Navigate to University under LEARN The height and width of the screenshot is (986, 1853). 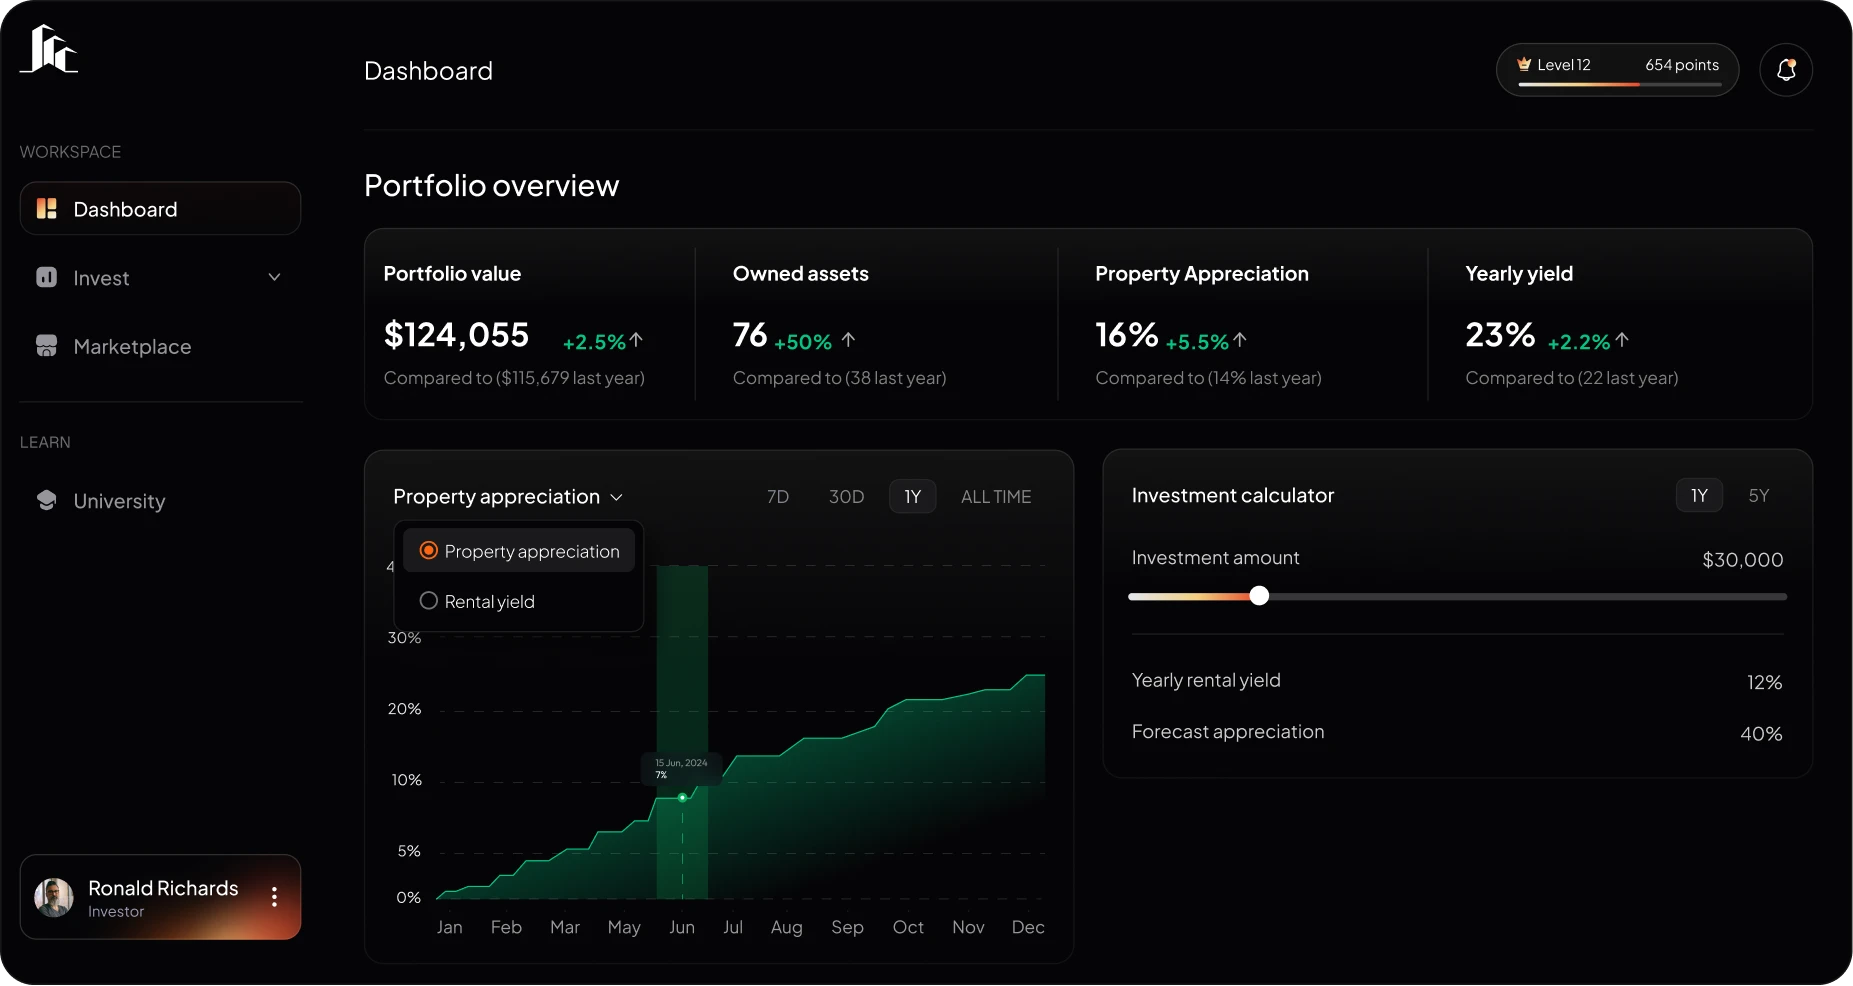point(119,501)
